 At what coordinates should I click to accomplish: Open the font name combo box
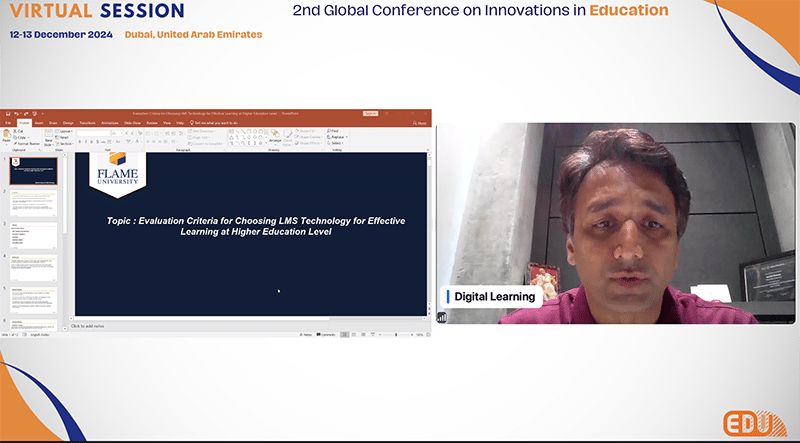94,133
